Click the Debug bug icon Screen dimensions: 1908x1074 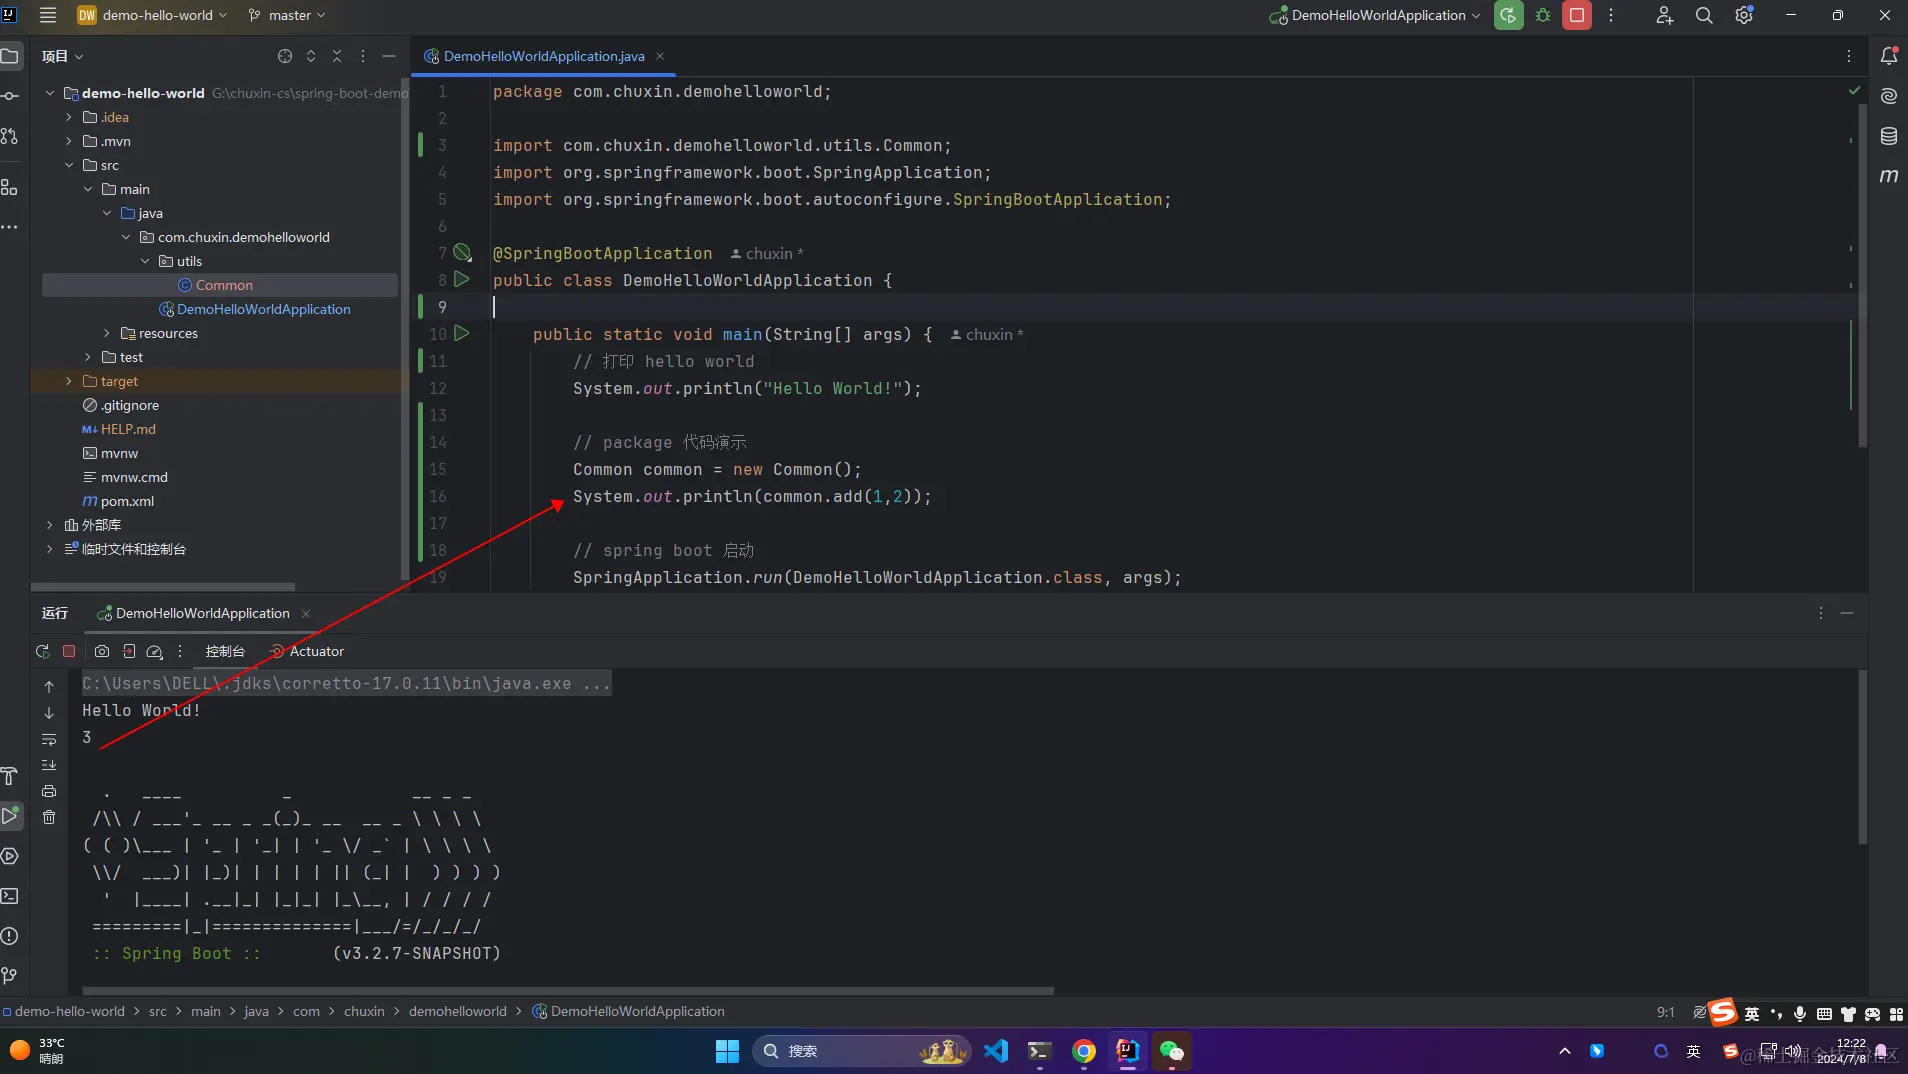1543,15
